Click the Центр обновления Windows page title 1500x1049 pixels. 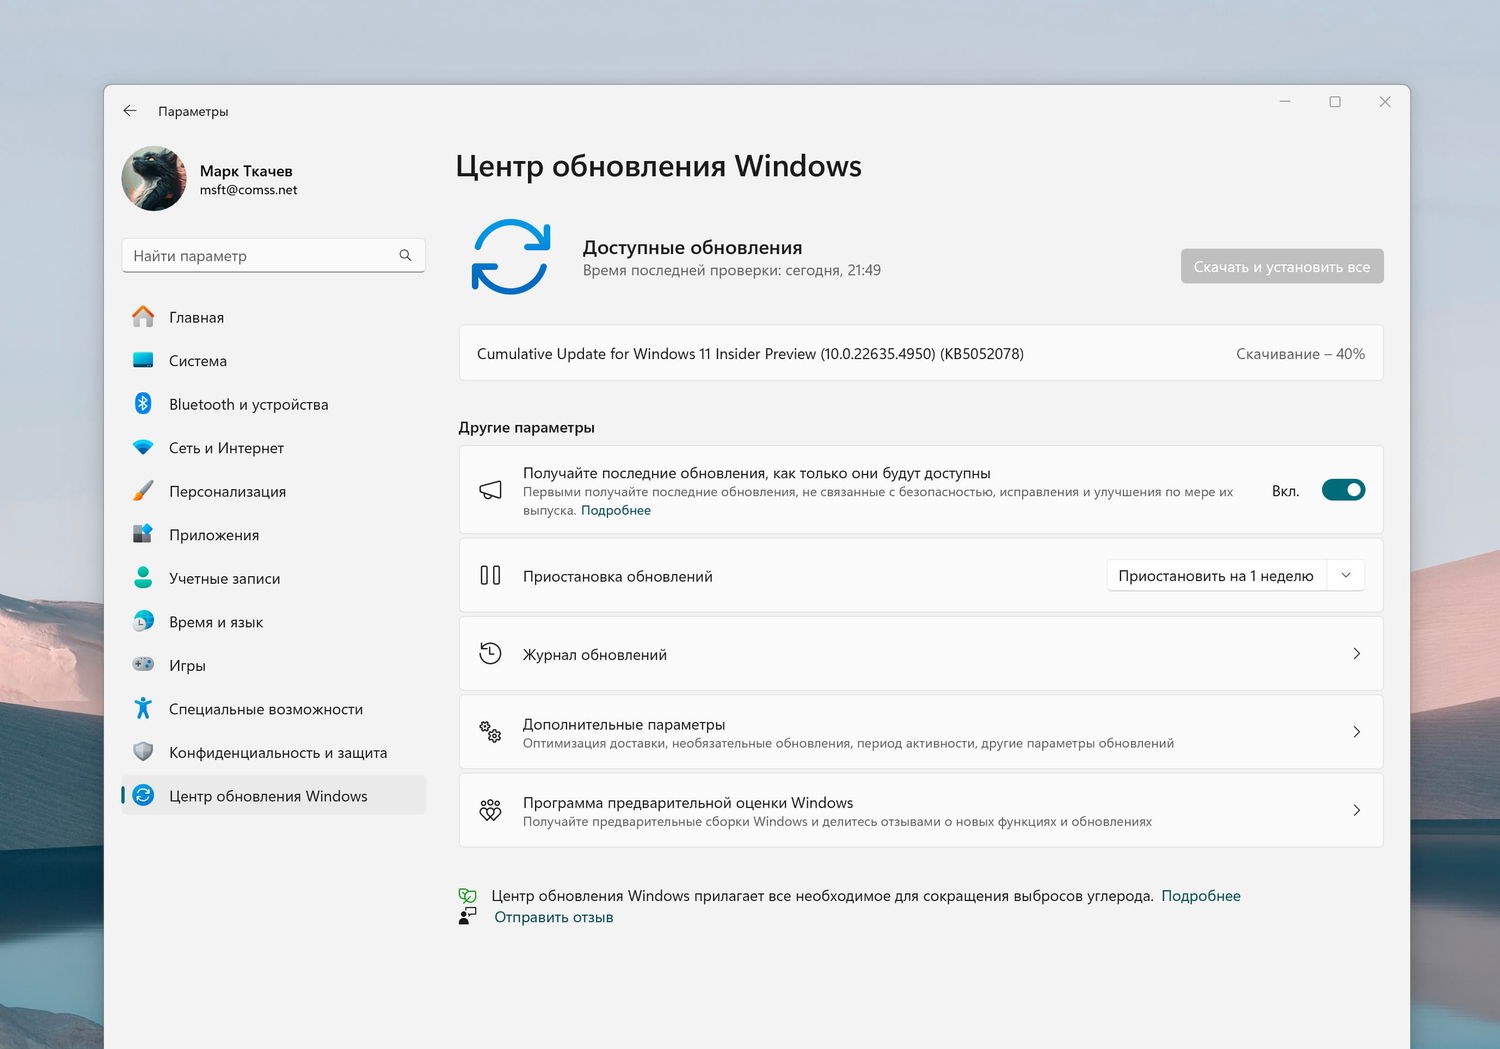(659, 166)
